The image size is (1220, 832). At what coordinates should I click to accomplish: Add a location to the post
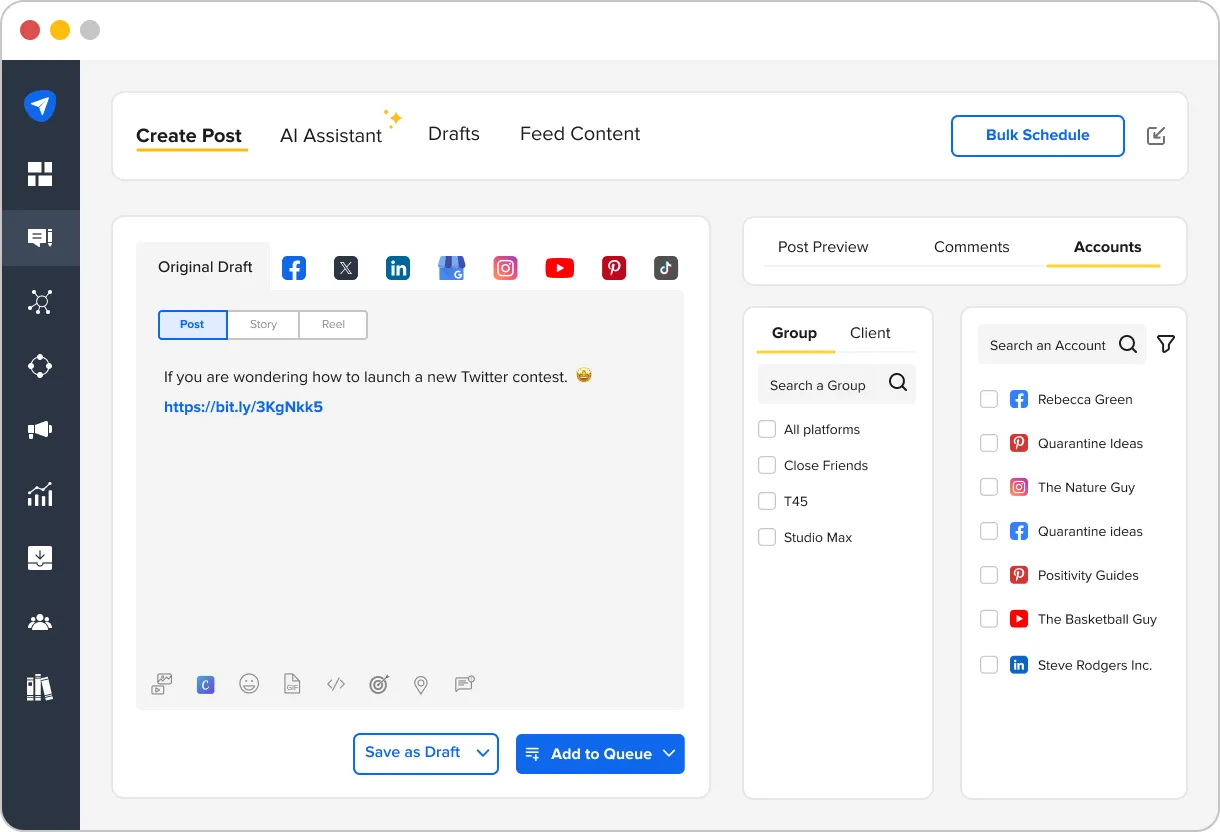tap(420, 684)
